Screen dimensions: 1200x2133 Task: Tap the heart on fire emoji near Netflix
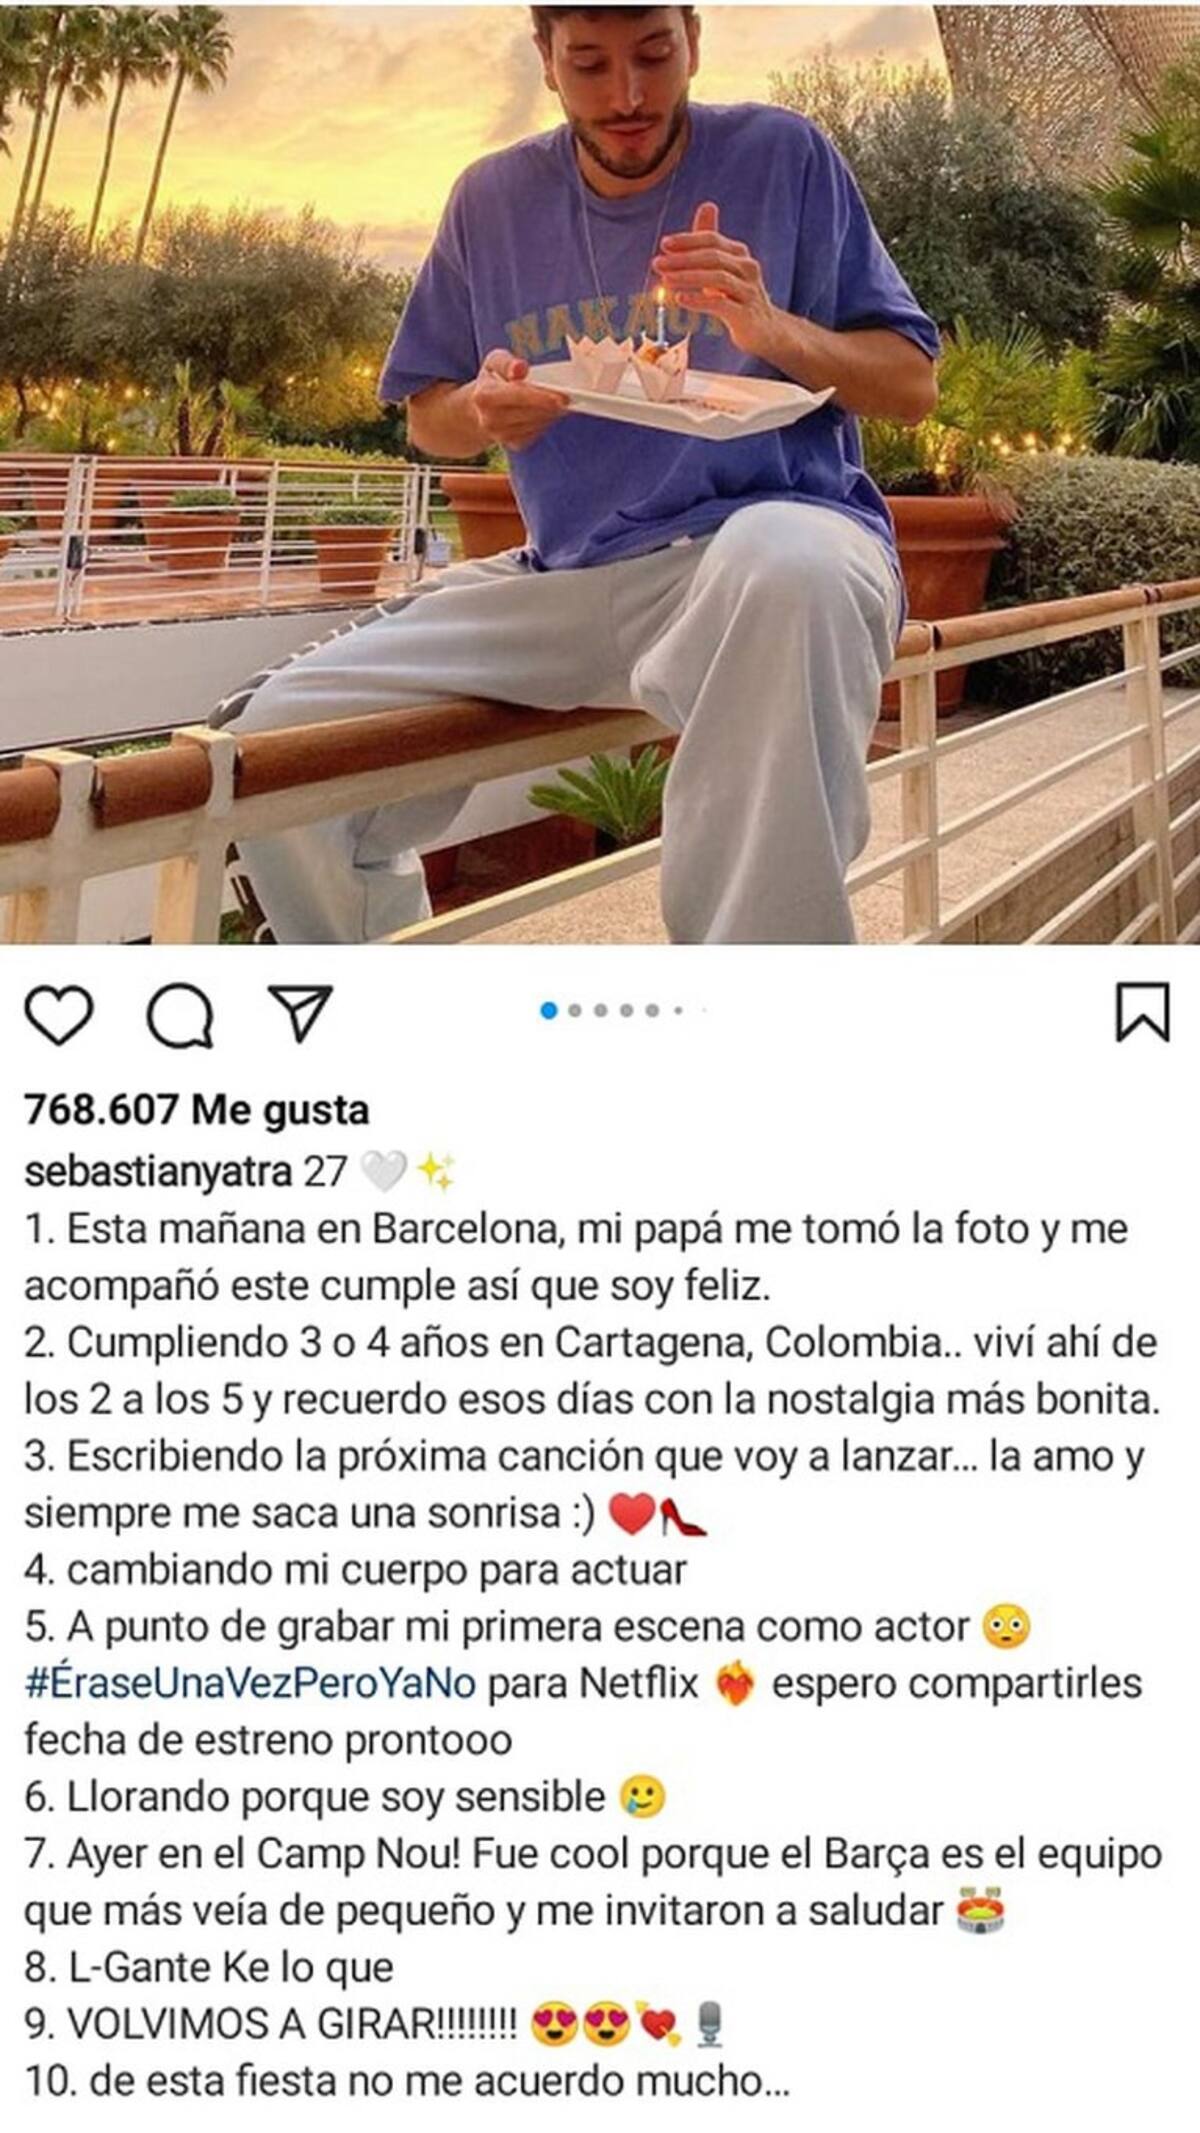click(x=735, y=1685)
